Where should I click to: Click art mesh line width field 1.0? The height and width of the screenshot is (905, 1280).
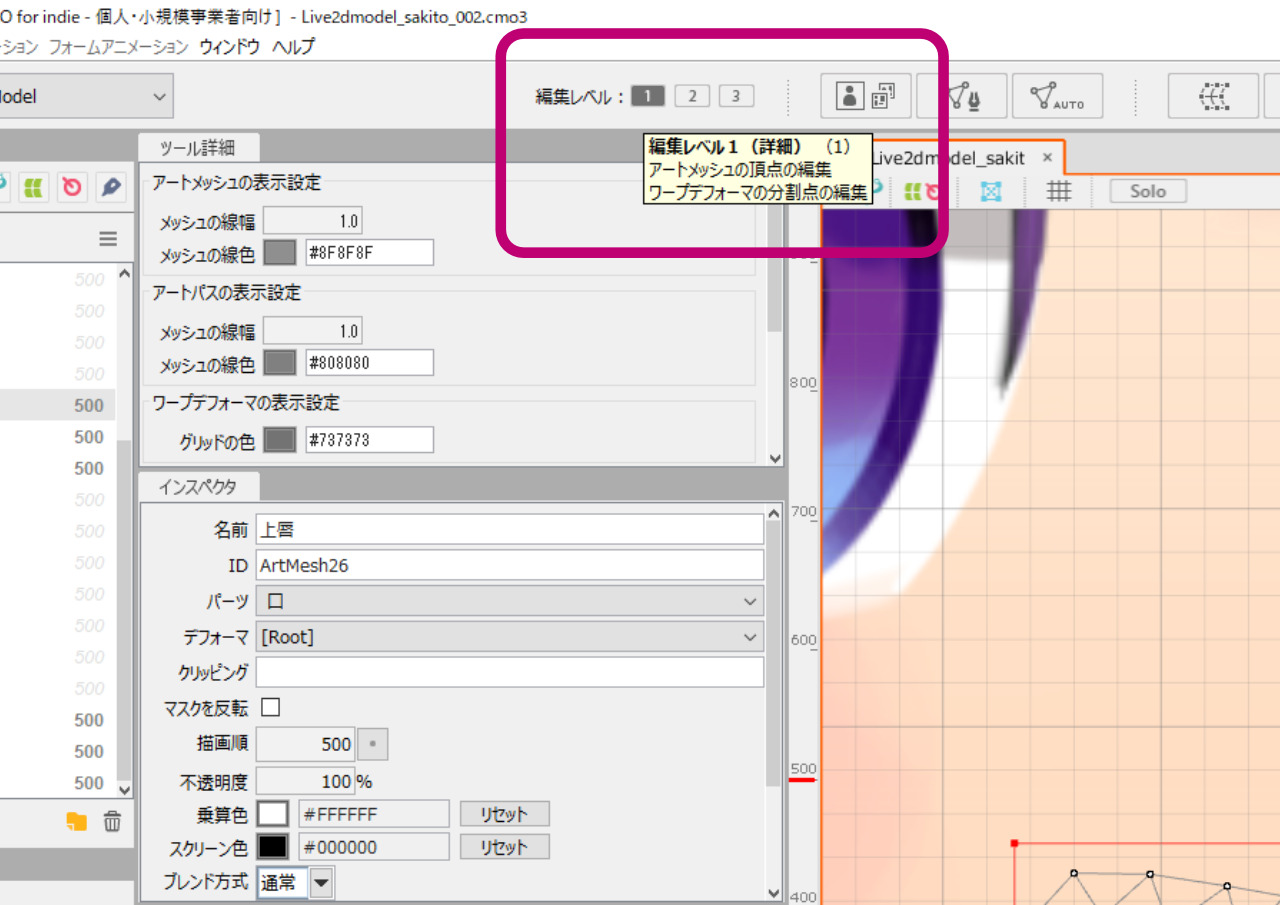click(312, 221)
